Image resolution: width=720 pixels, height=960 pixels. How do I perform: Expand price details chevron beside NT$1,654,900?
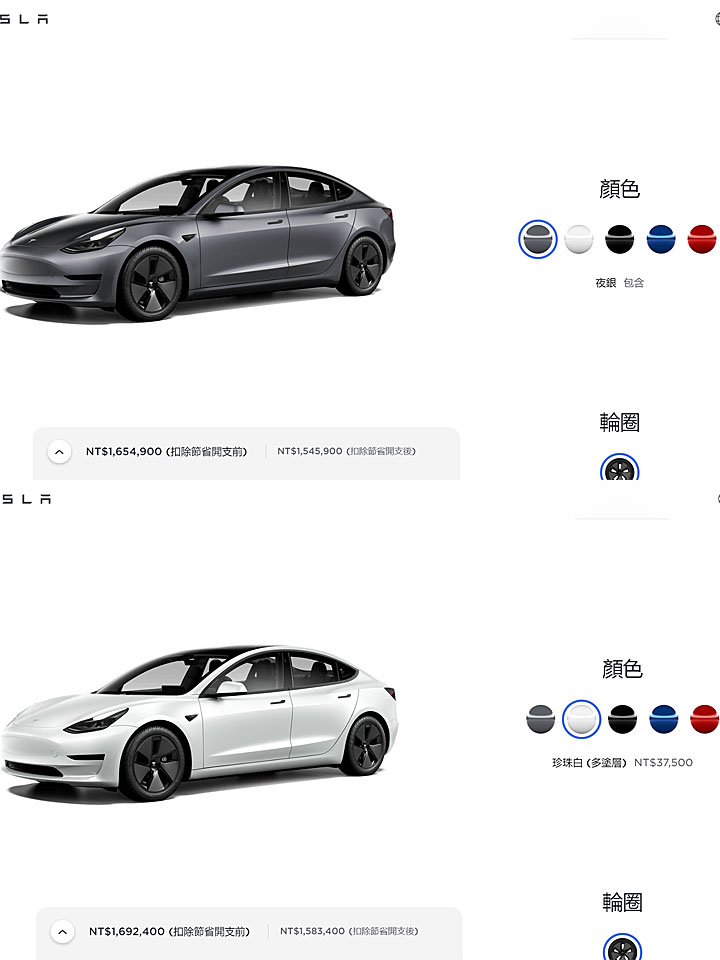[x=59, y=452]
